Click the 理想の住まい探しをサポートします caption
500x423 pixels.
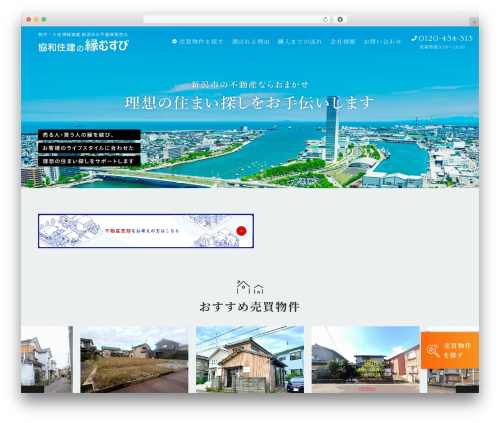click(x=89, y=161)
